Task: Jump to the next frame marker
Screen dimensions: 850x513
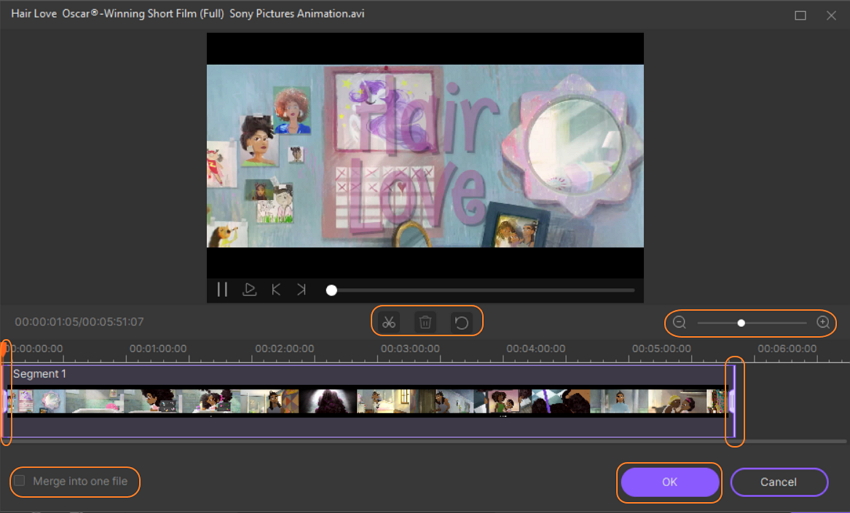Action: click(x=301, y=290)
